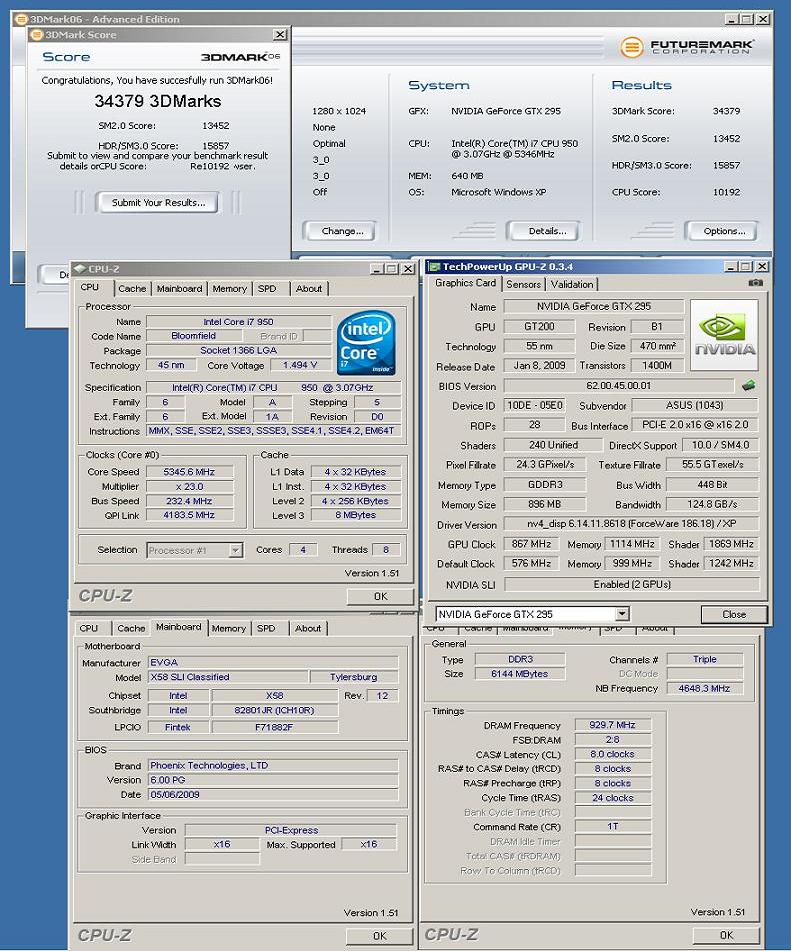Click OK in the CPU-Z mainboard window
The height and width of the screenshot is (951, 791).
coord(380,936)
